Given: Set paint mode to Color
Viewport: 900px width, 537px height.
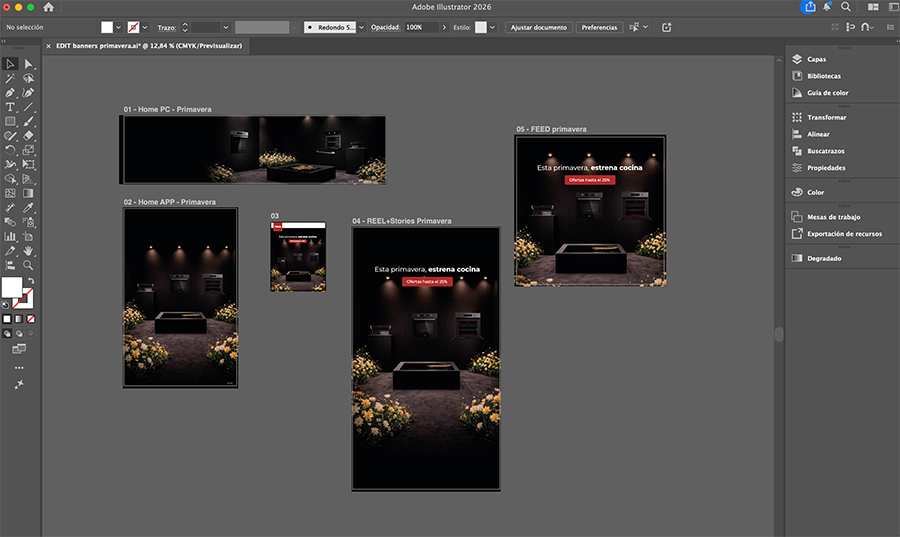Looking at the screenshot, I should tap(7, 319).
